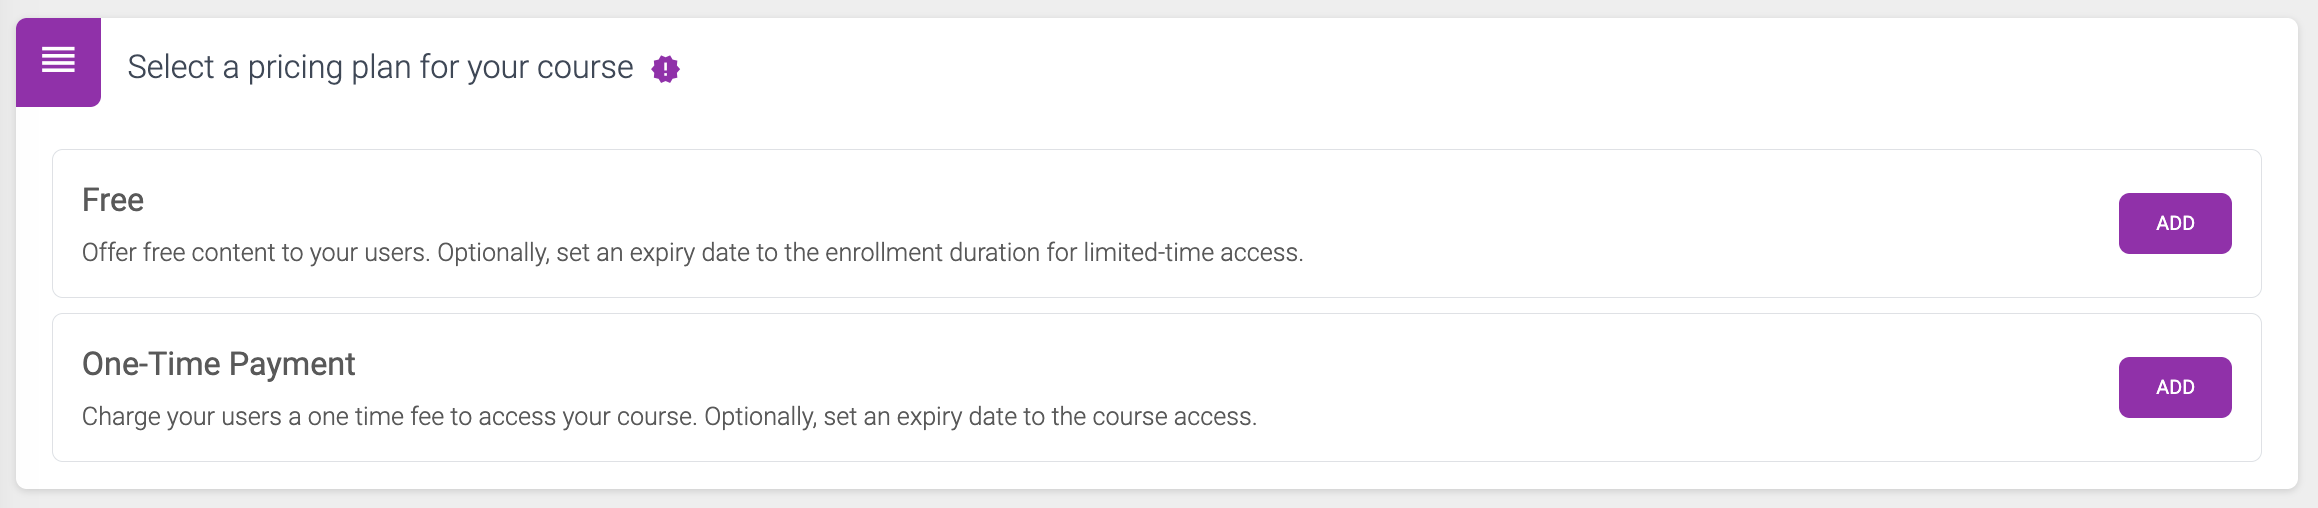Click 'Offer free content to your users' sentence
This screenshot has height=508, width=2318.
coord(256,252)
